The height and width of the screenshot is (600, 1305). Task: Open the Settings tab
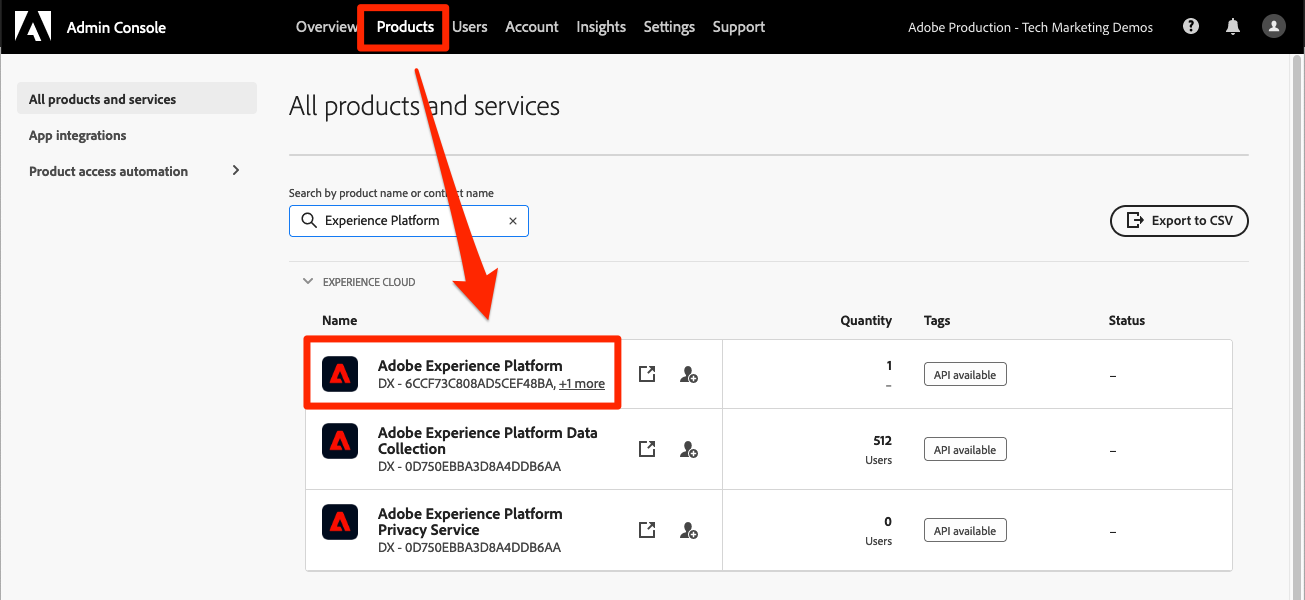(x=669, y=27)
